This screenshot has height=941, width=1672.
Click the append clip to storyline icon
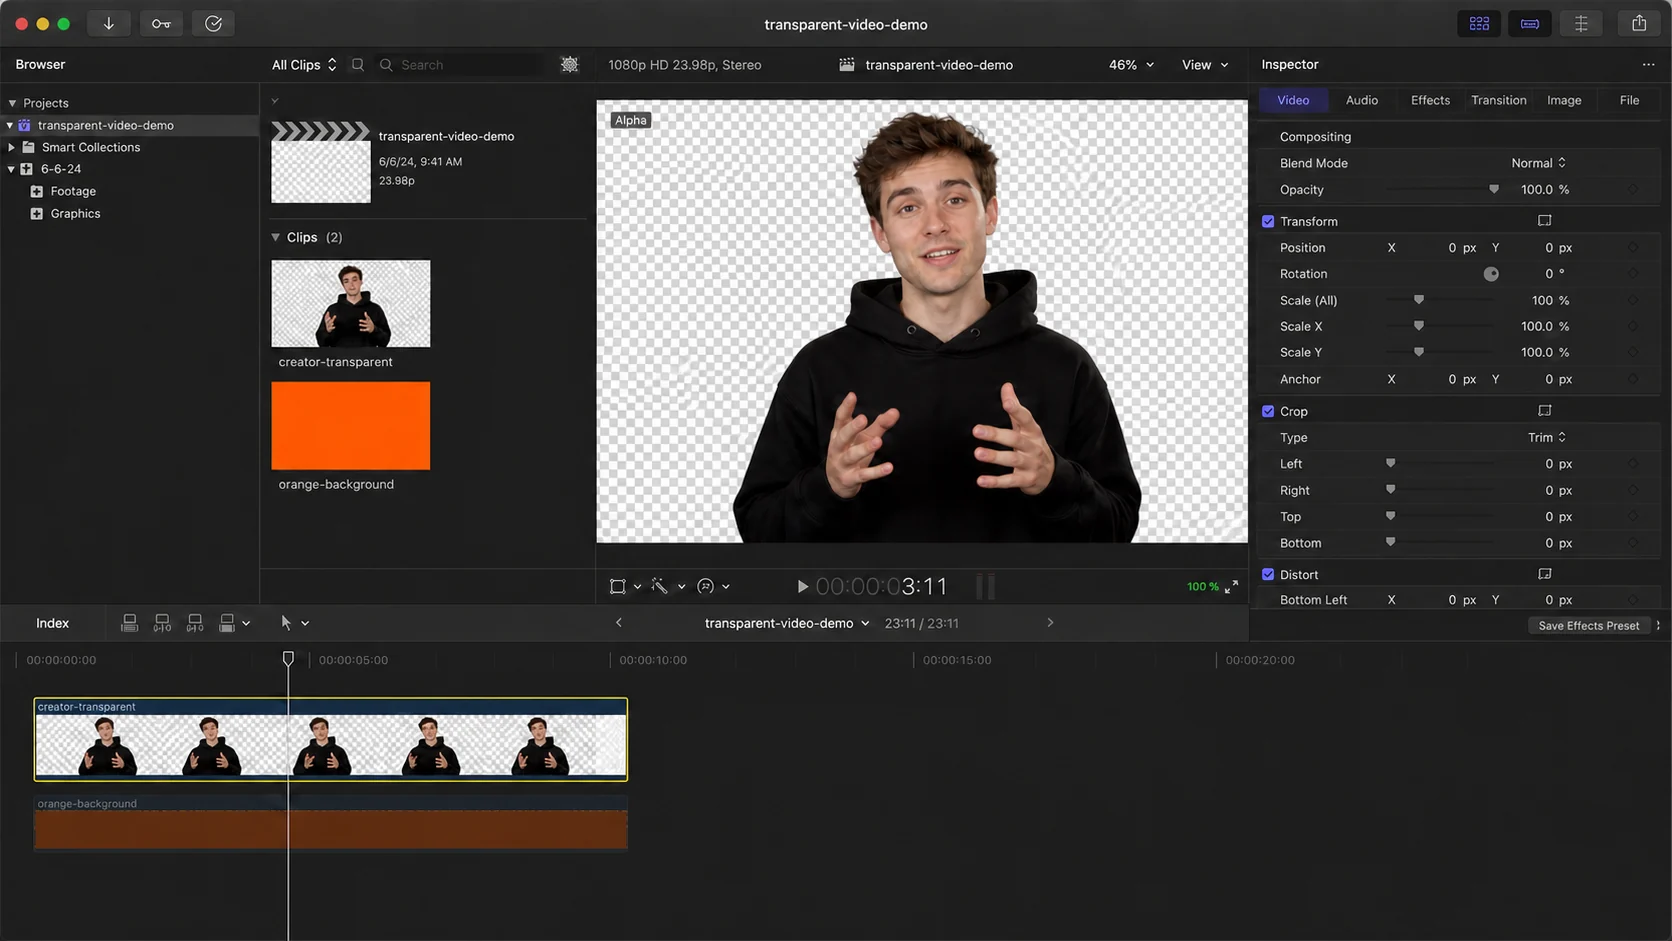[195, 623]
